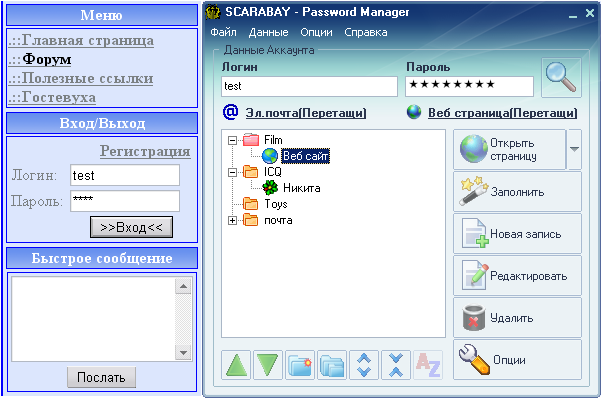Expand the почта folder node

[x=232, y=220]
